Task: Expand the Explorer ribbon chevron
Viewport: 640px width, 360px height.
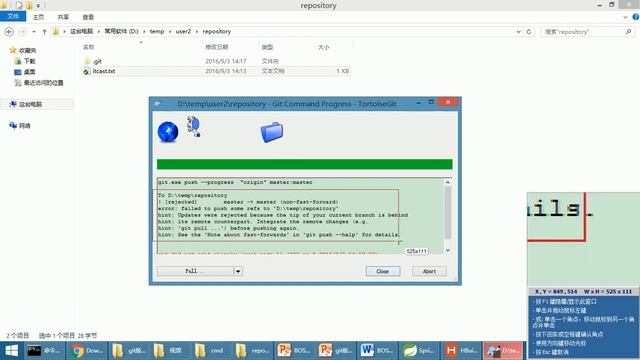Action: (x=625, y=17)
